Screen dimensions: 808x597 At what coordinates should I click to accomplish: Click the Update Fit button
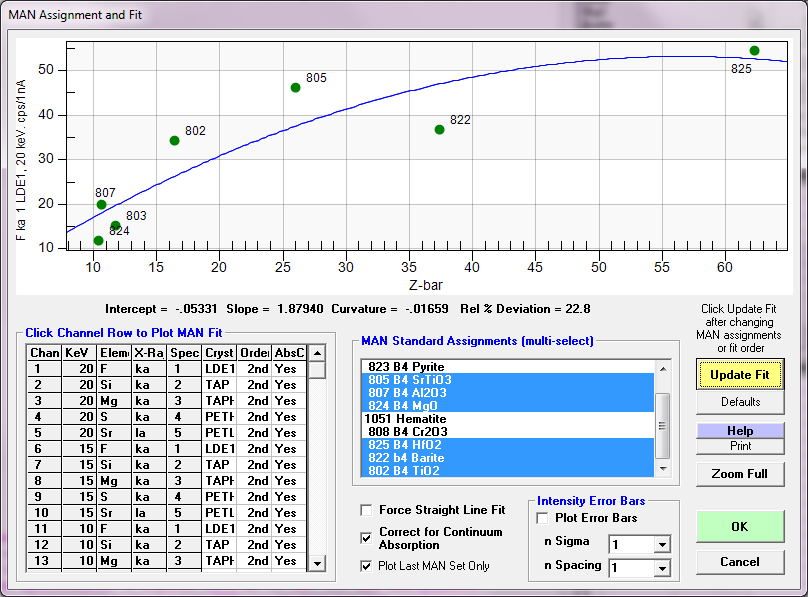point(739,374)
